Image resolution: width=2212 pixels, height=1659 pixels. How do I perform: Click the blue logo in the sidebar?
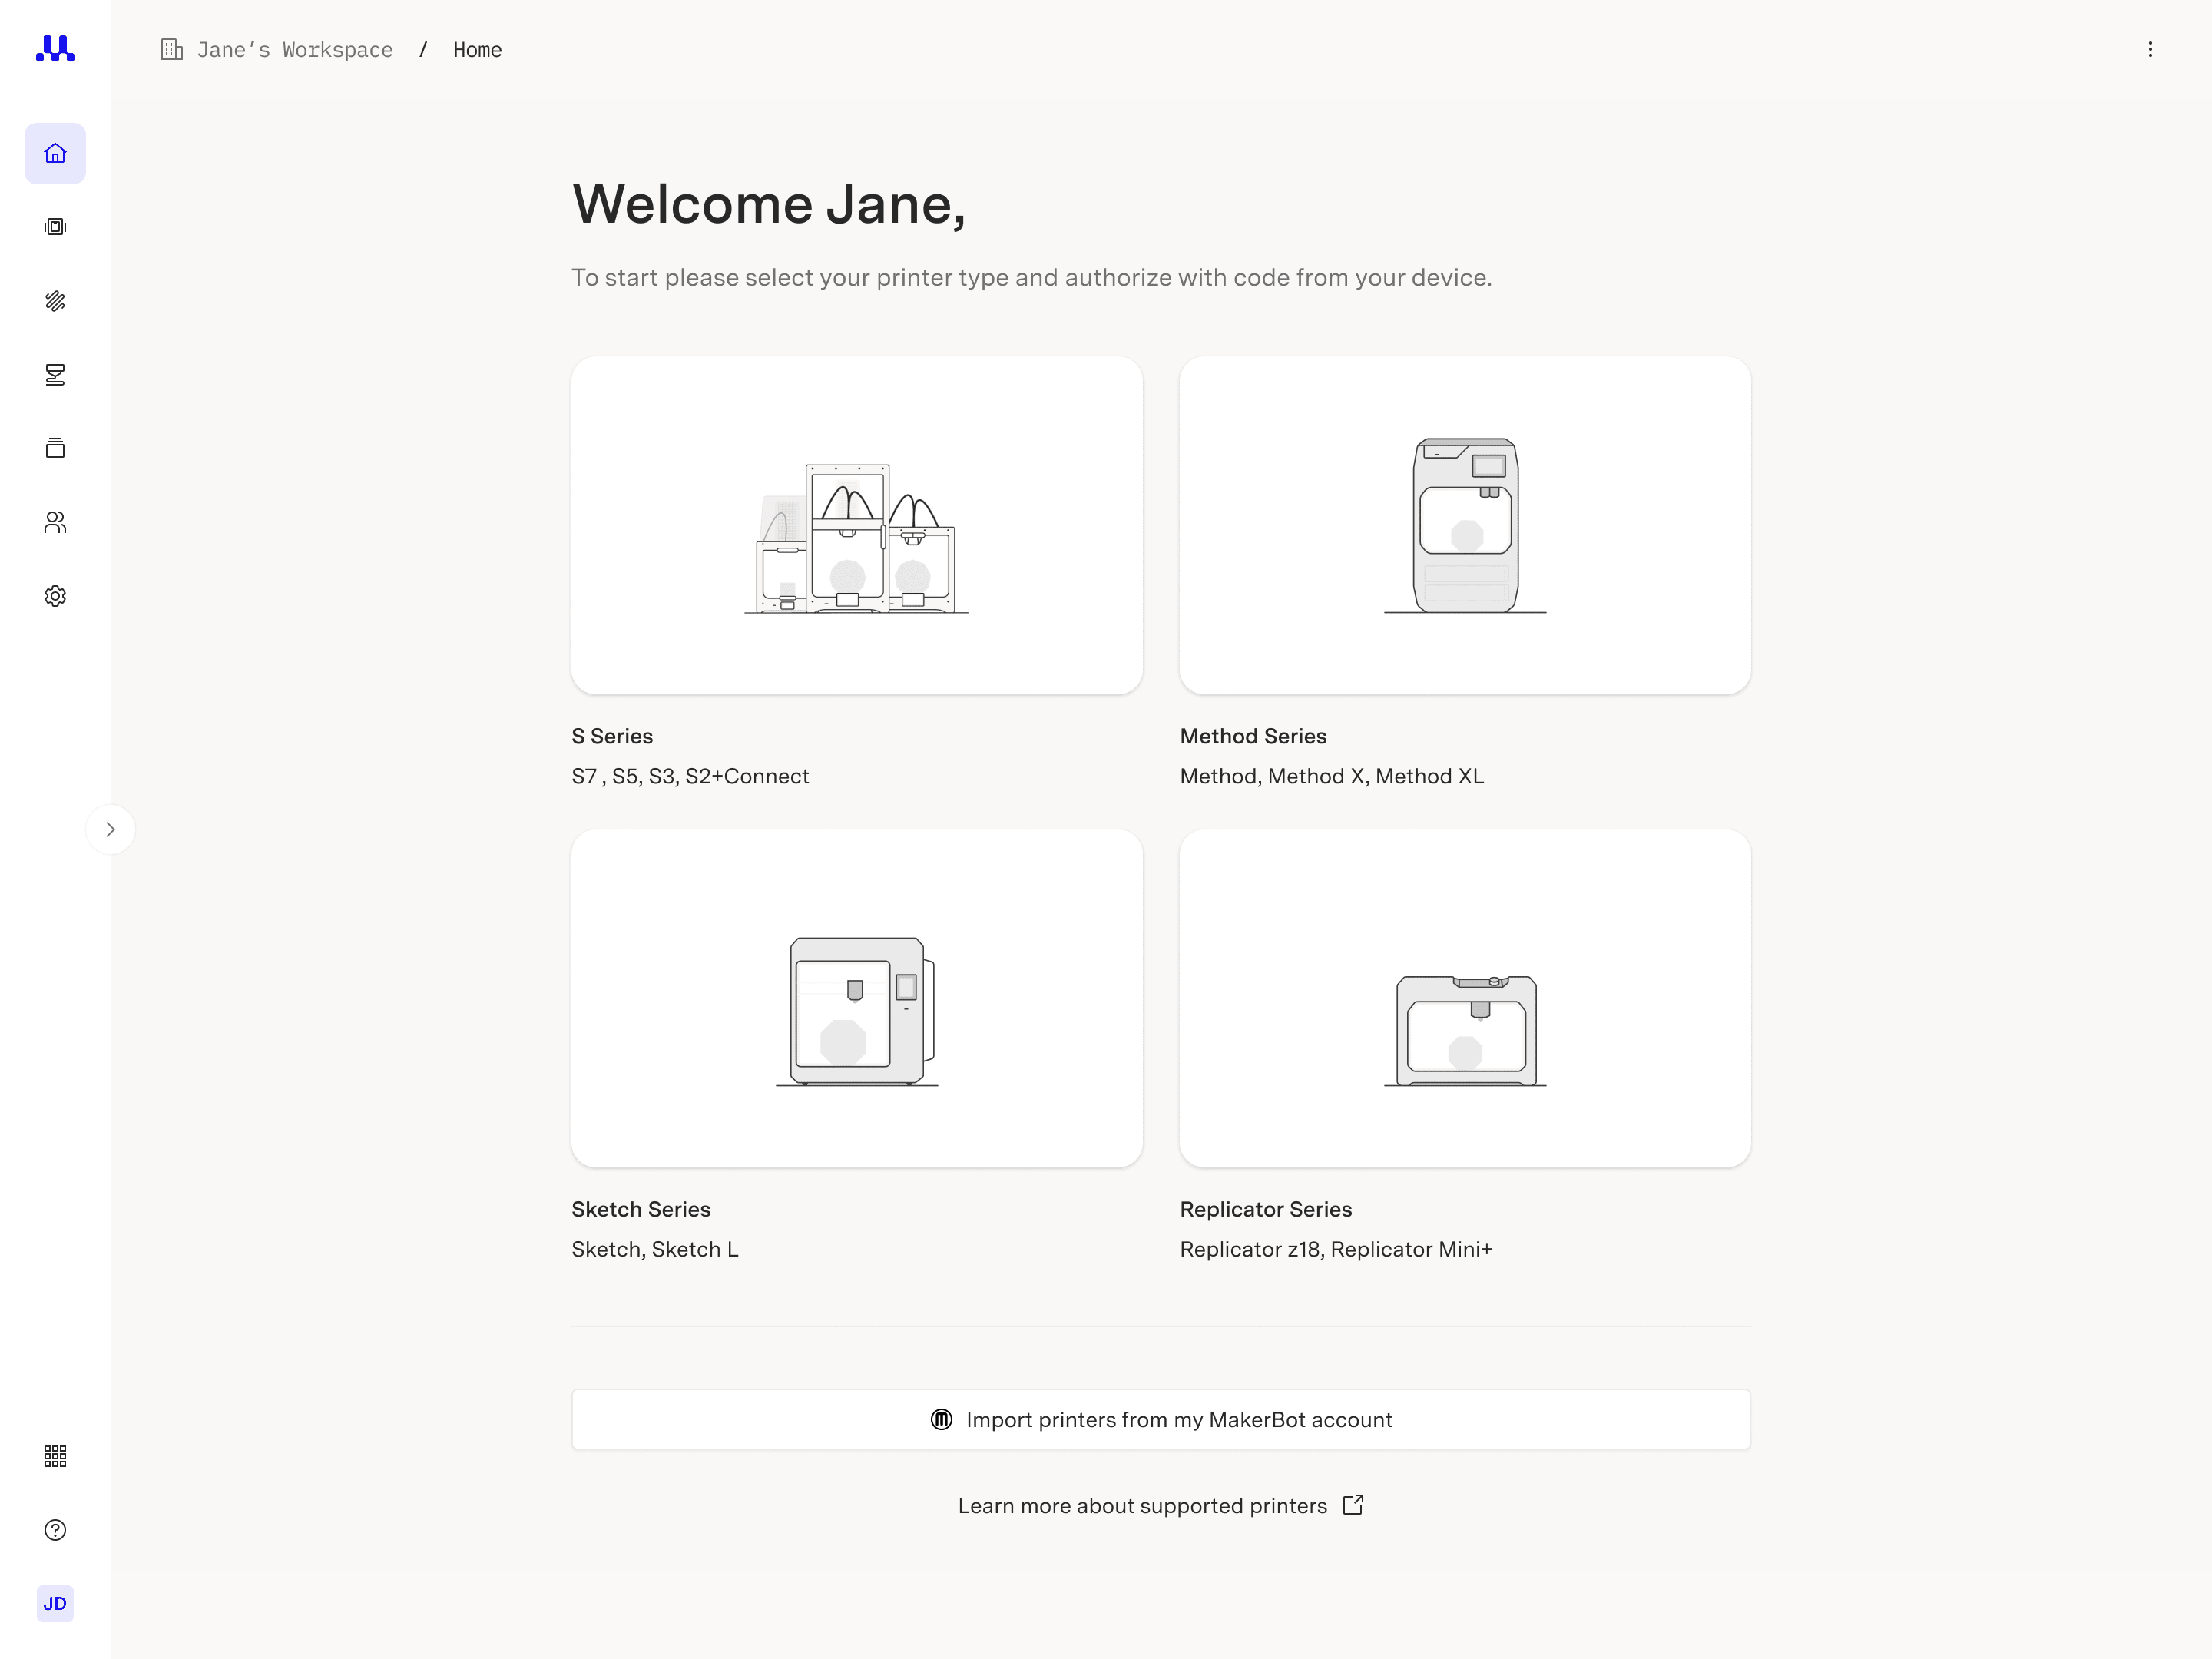point(55,49)
